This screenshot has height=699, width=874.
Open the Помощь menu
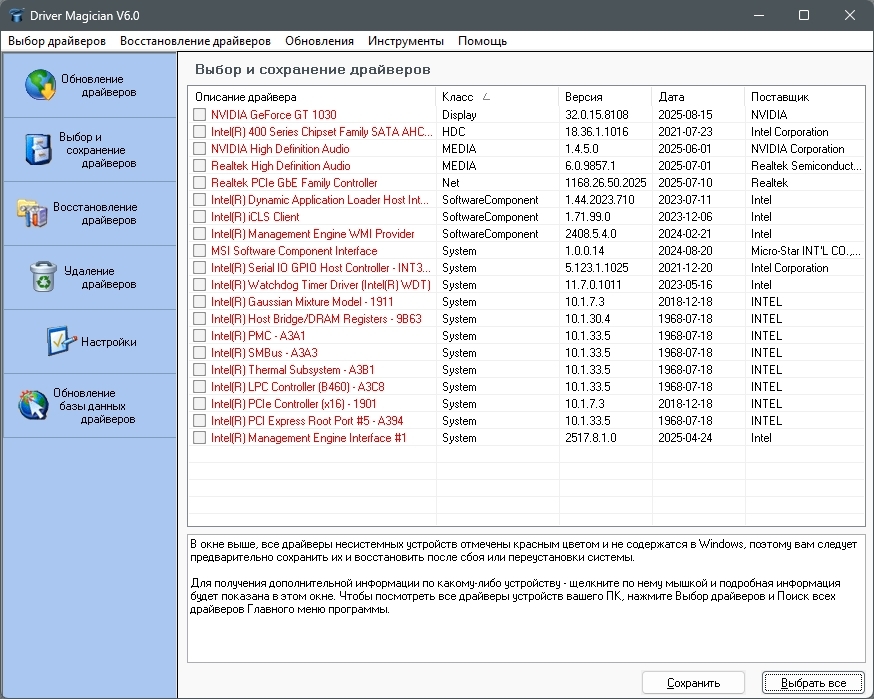[x=482, y=41]
